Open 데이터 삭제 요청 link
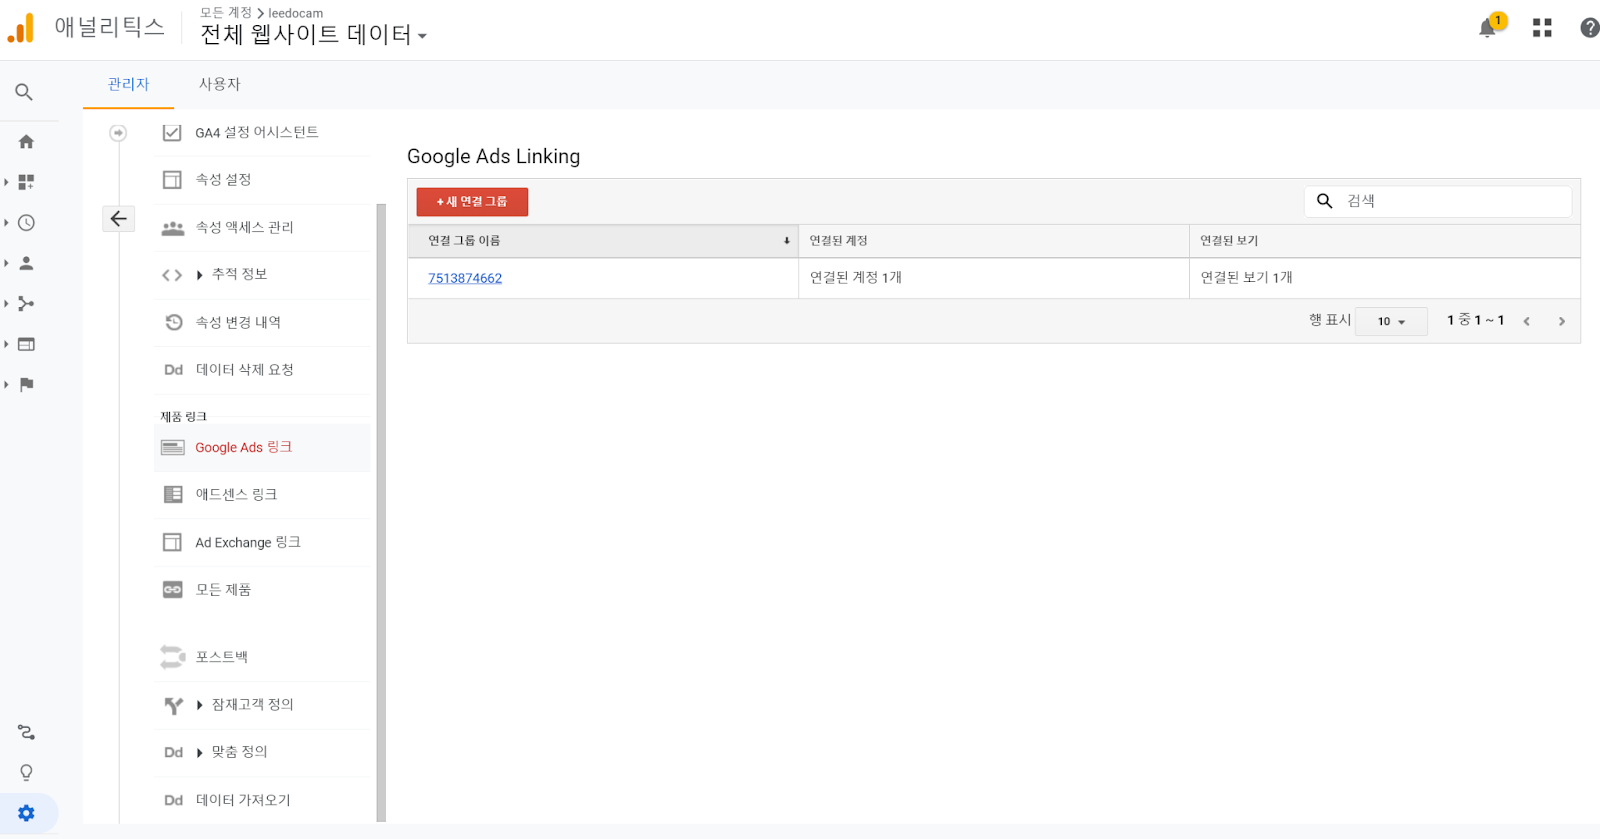1600x839 pixels. pyautogui.click(x=245, y=370)
